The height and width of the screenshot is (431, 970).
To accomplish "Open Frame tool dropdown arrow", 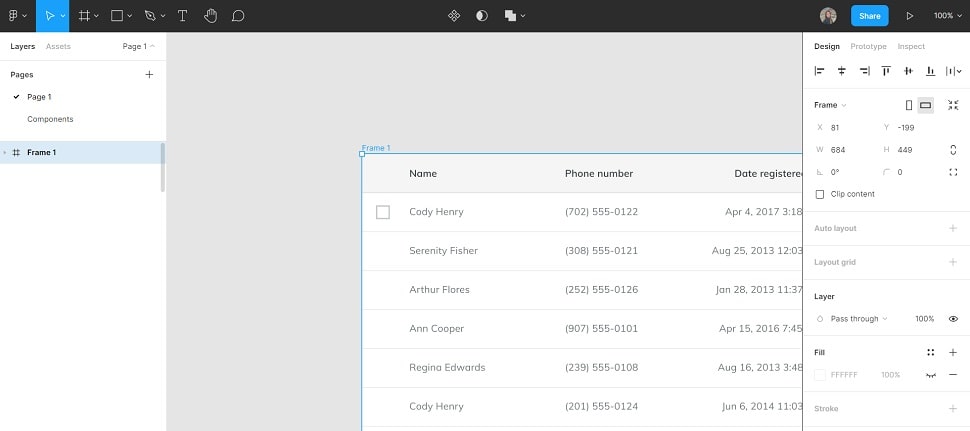I will (x=97, y=17).
